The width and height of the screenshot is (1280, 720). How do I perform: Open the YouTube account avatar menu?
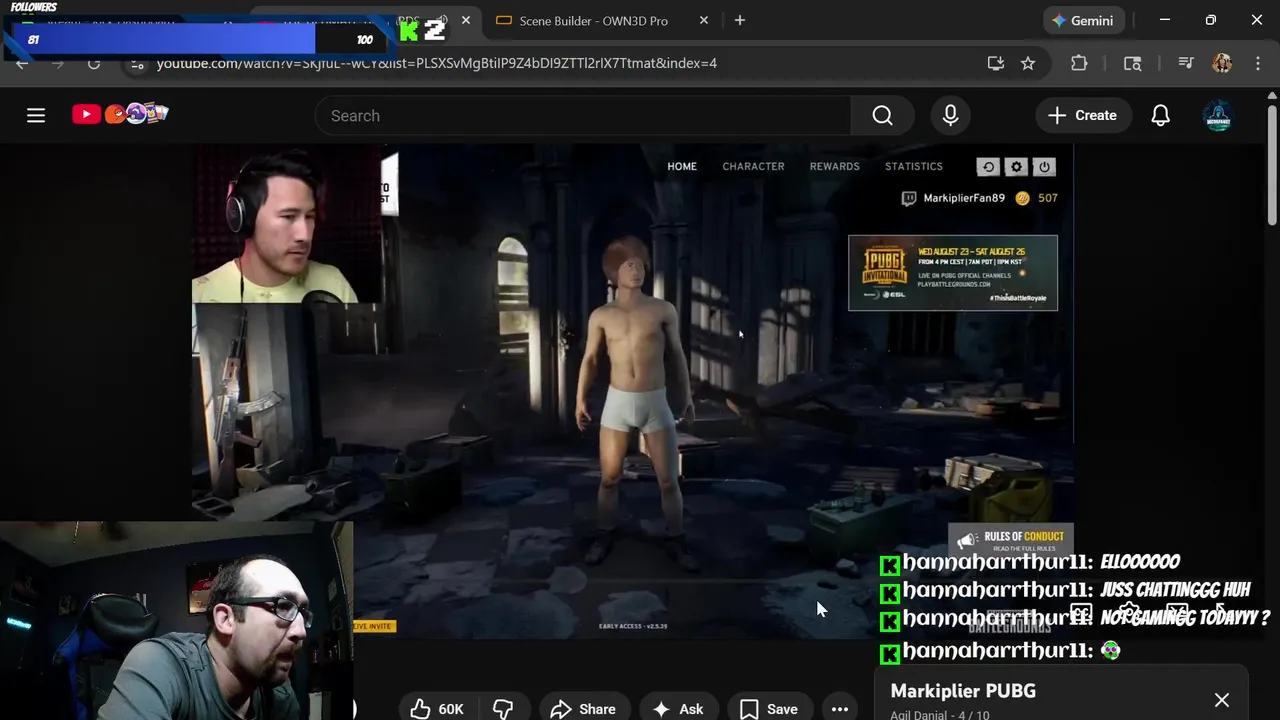click(x=1218, y=115)
